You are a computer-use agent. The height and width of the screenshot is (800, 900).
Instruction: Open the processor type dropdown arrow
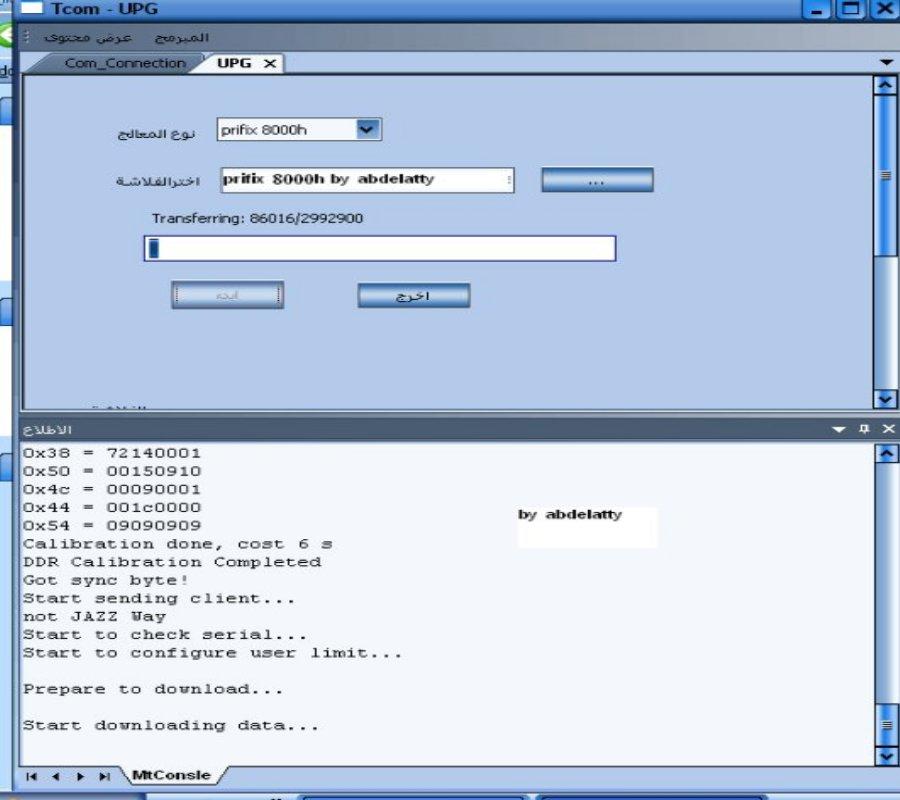pos(367,129)
